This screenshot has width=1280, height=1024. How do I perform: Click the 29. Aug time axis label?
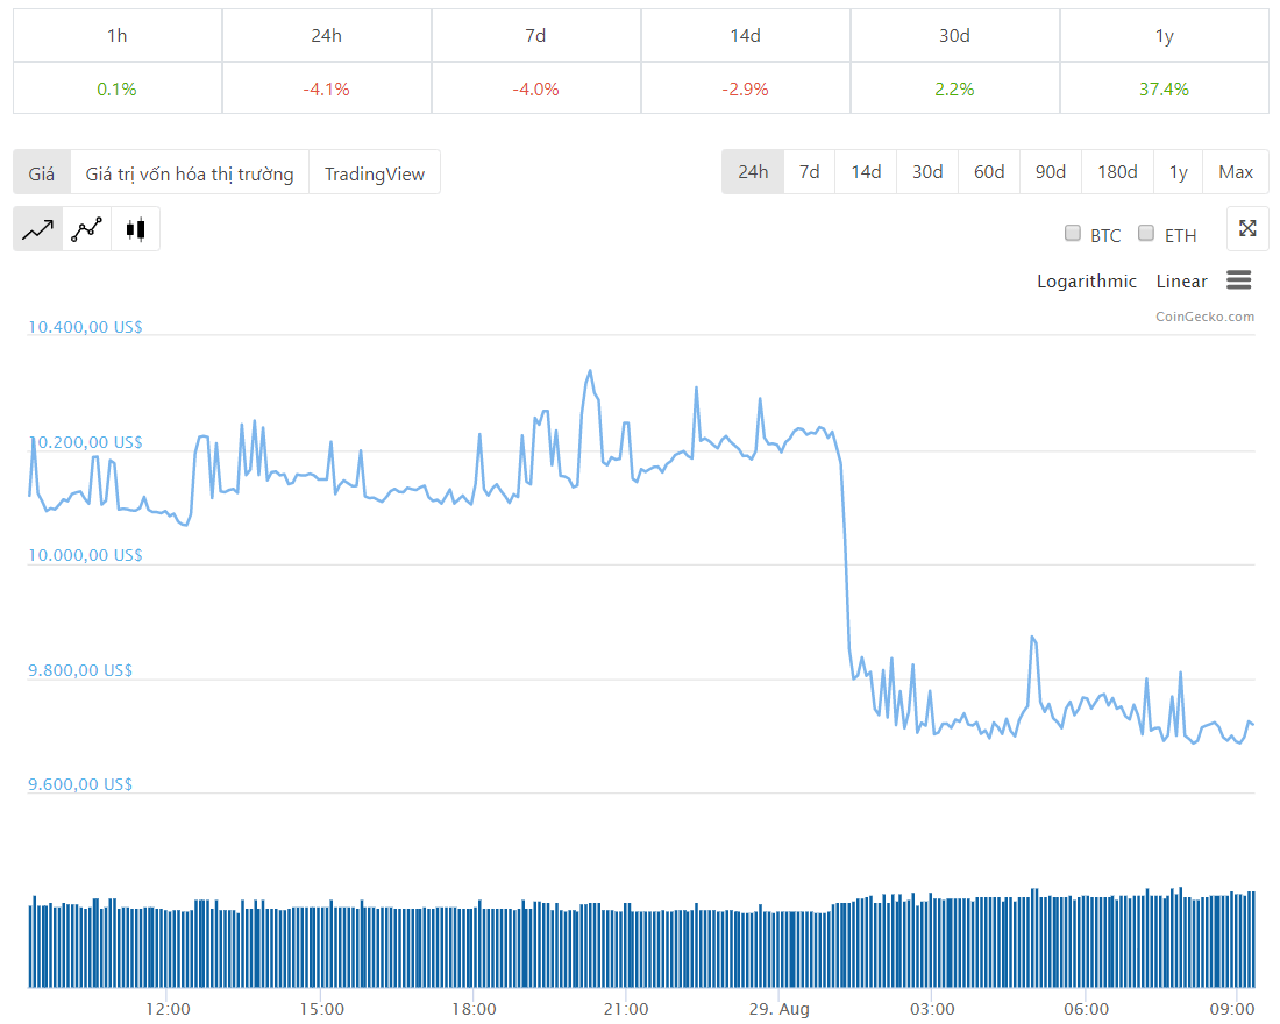click(779, 1009)
